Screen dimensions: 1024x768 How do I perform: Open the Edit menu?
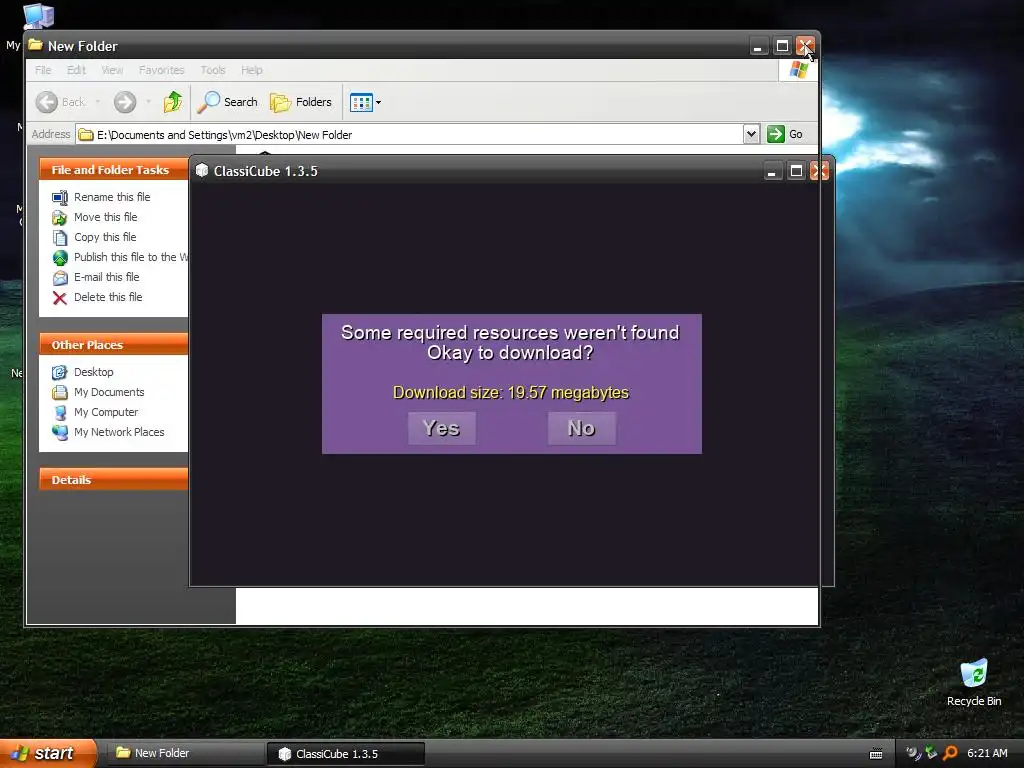click(76, 70)
